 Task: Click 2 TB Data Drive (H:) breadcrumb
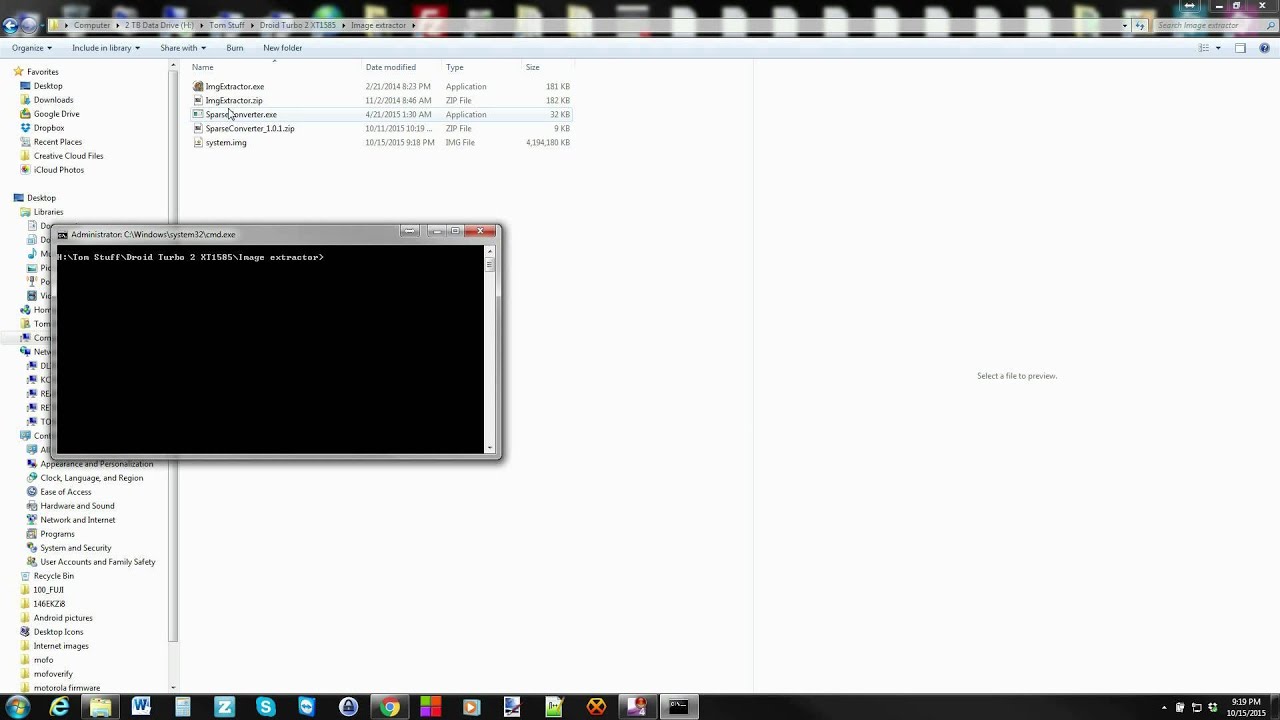[x=159, y=25]
